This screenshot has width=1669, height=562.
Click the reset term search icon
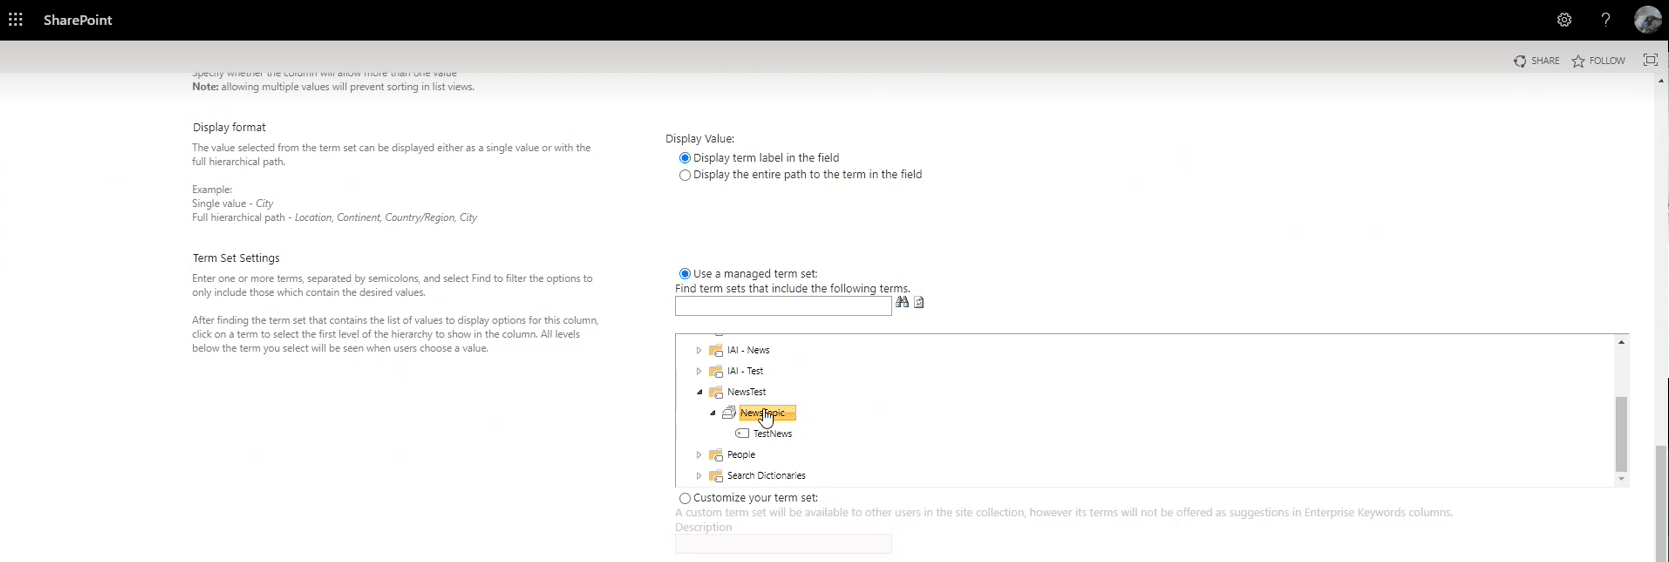[919, 302]
